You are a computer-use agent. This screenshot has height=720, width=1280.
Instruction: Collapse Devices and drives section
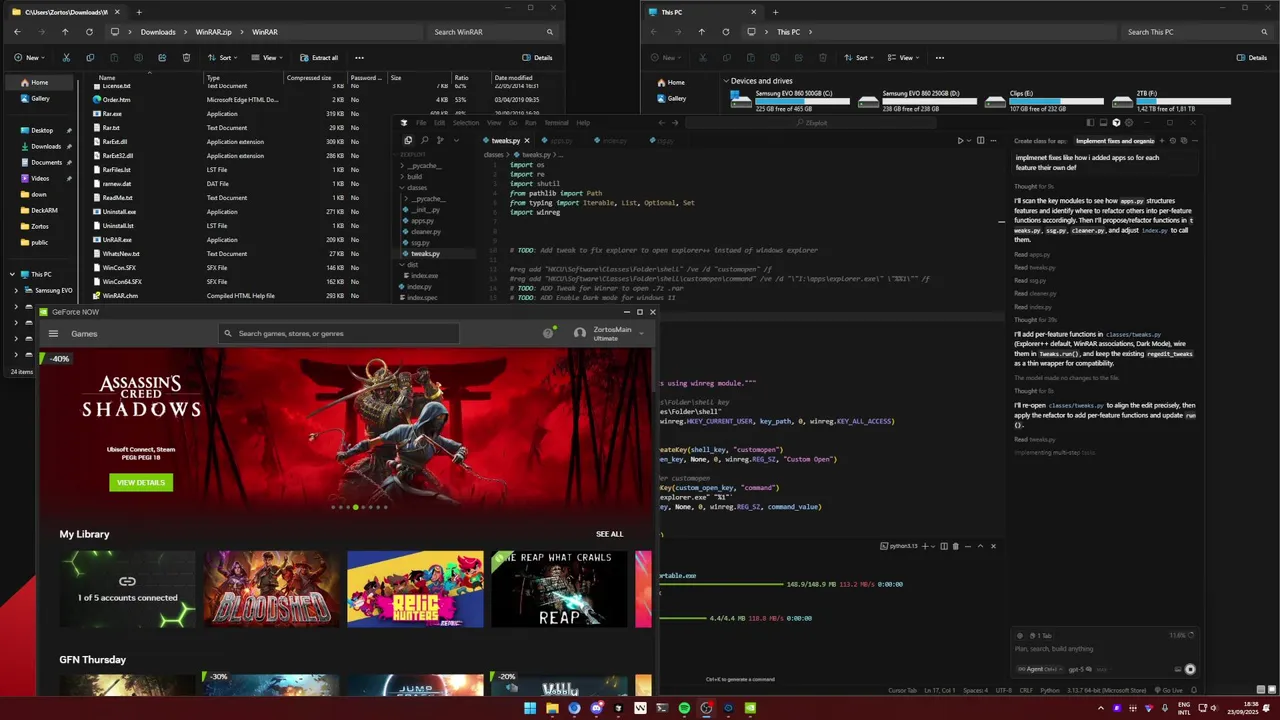726,81
